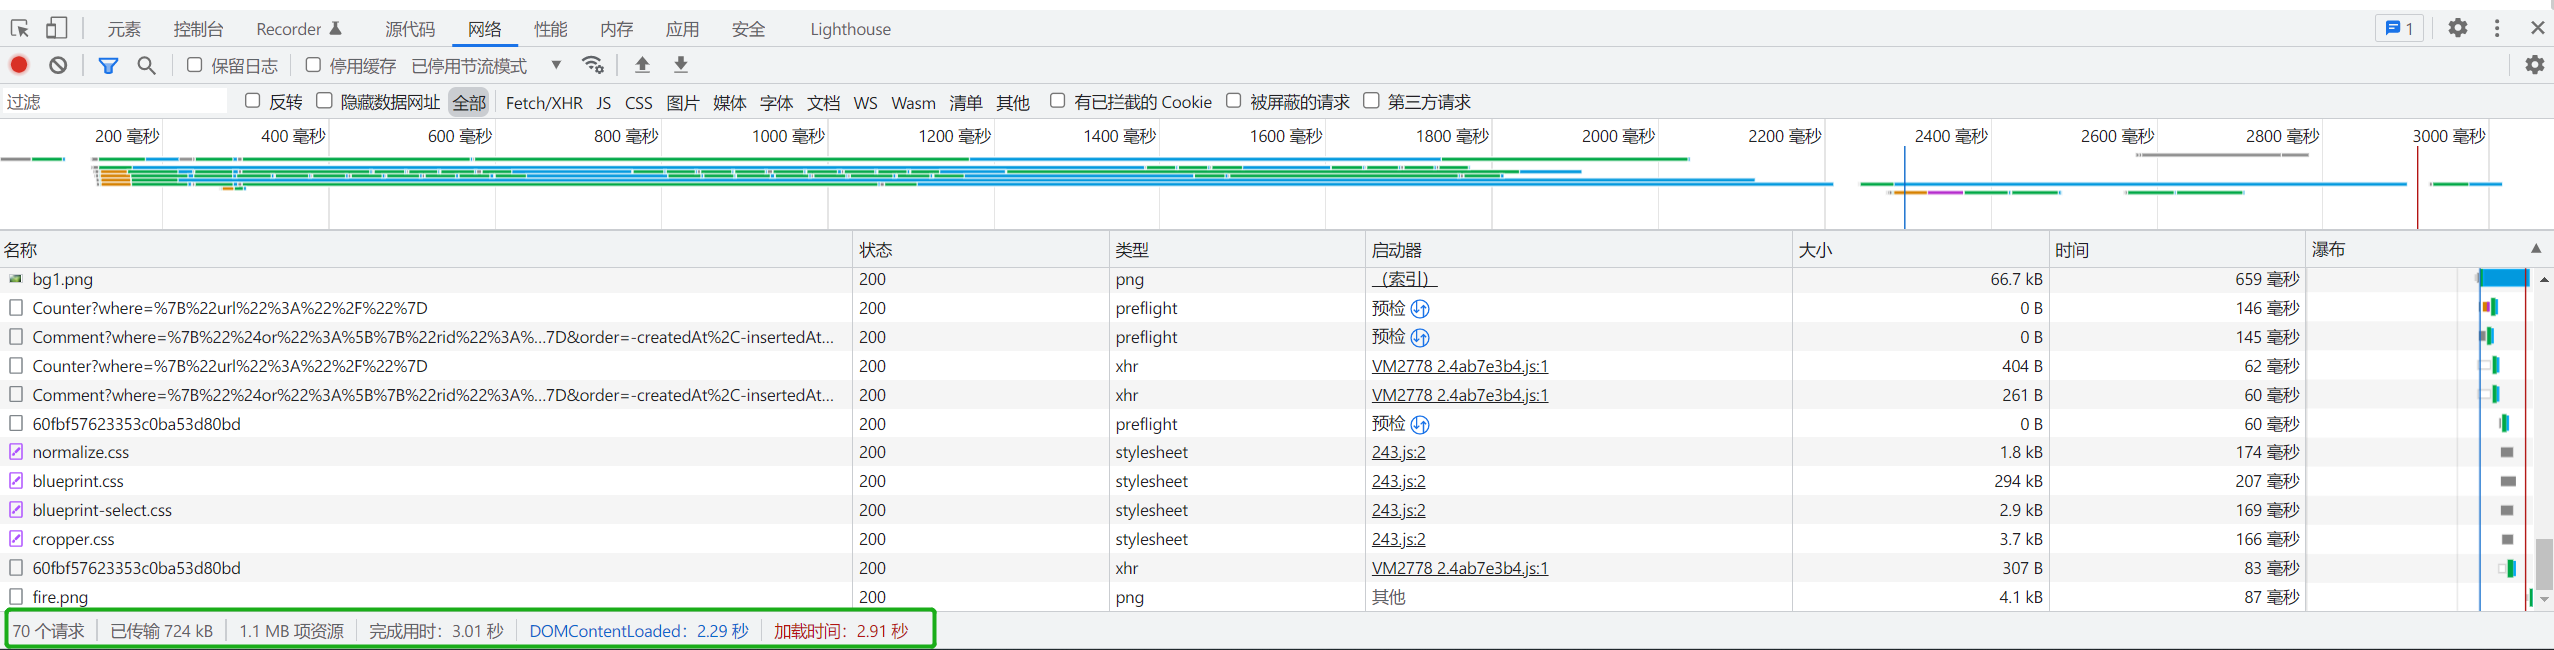Click the fire.png file icon
This screenshot has width=2554, height=650.
pos(16,597)
